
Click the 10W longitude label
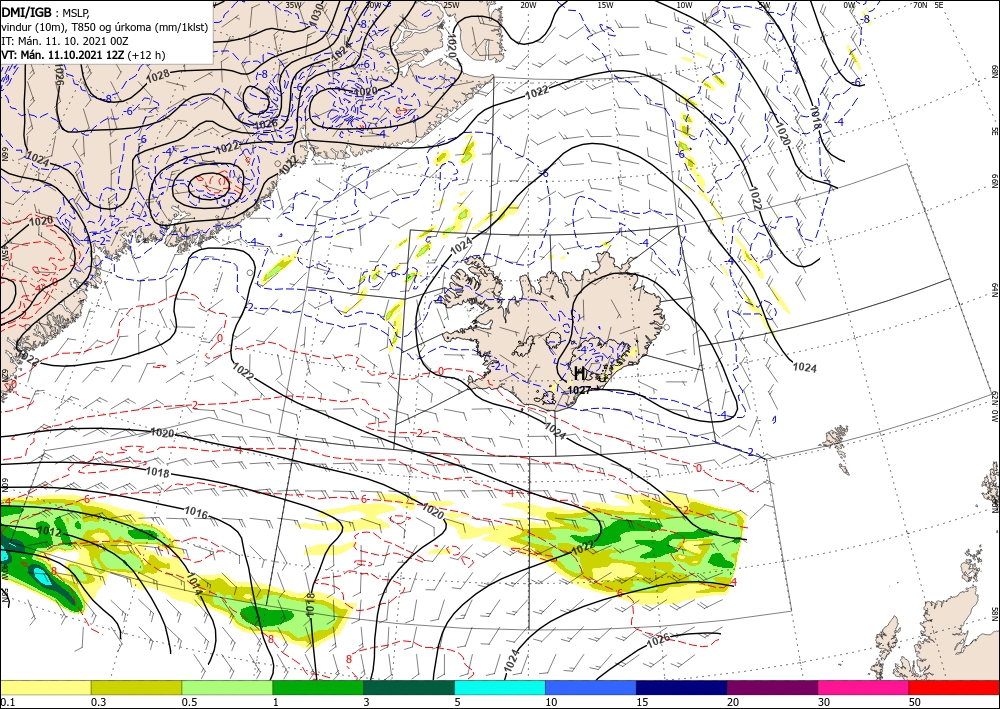click(684, 5)
